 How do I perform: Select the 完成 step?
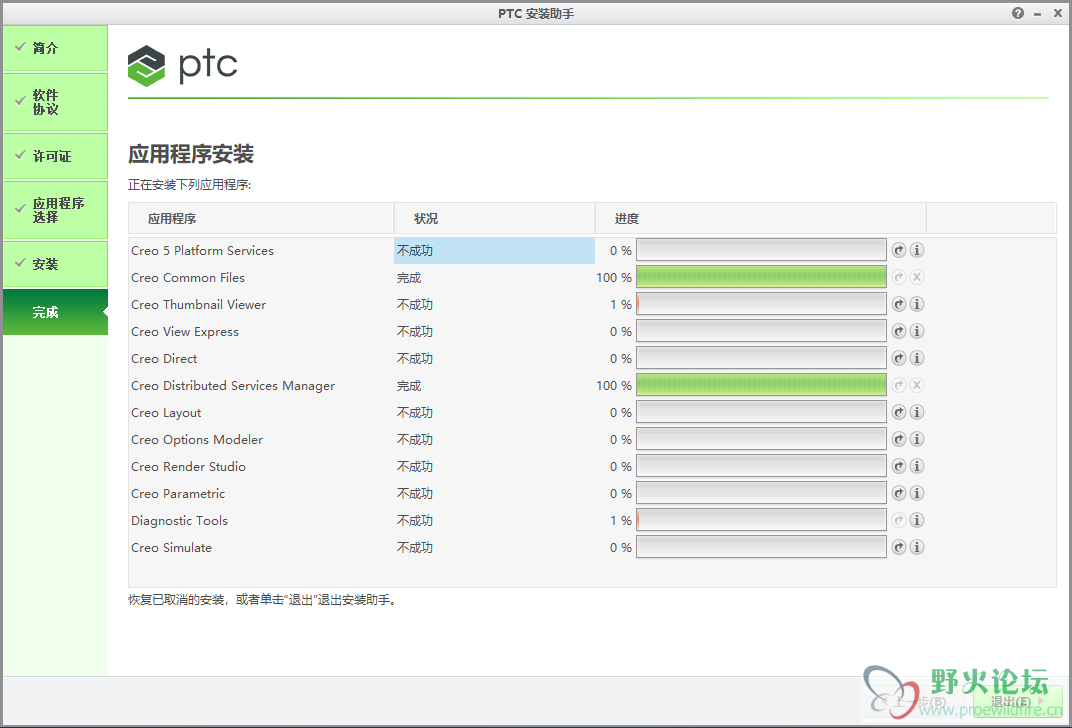(x=55, y=312)
